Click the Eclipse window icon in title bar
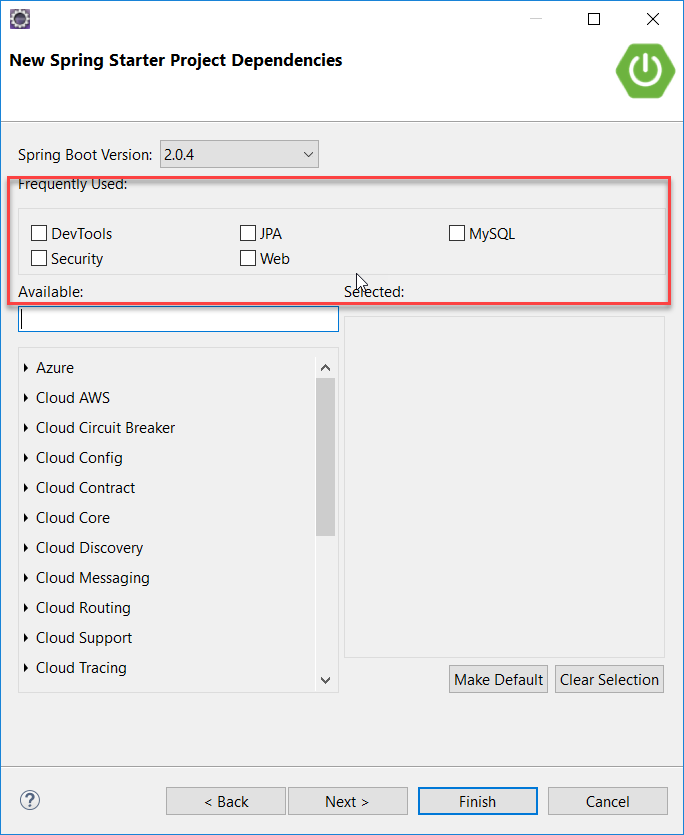Image resolution: width=684 pixels, height=835 pixels. (x=19, y=18)
